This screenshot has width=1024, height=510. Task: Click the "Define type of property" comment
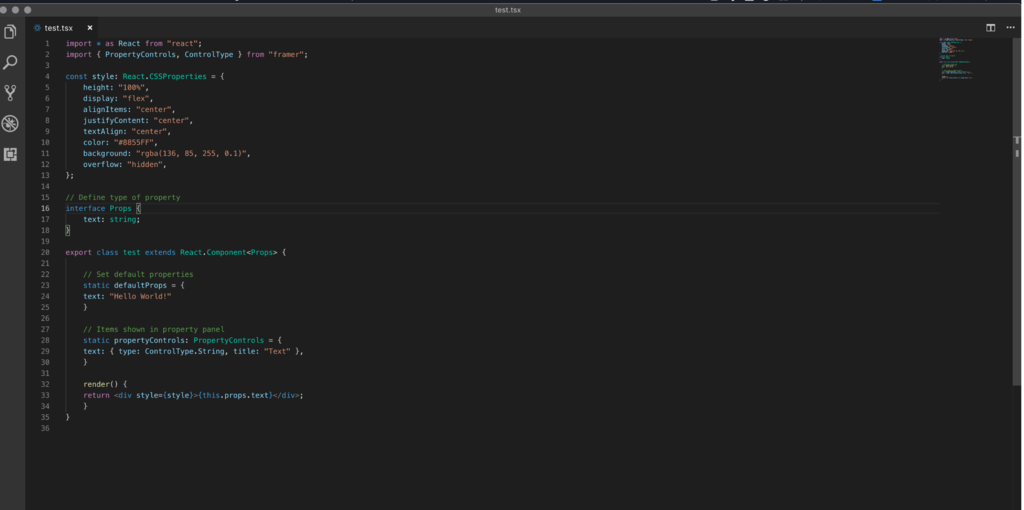click(123, 197)
